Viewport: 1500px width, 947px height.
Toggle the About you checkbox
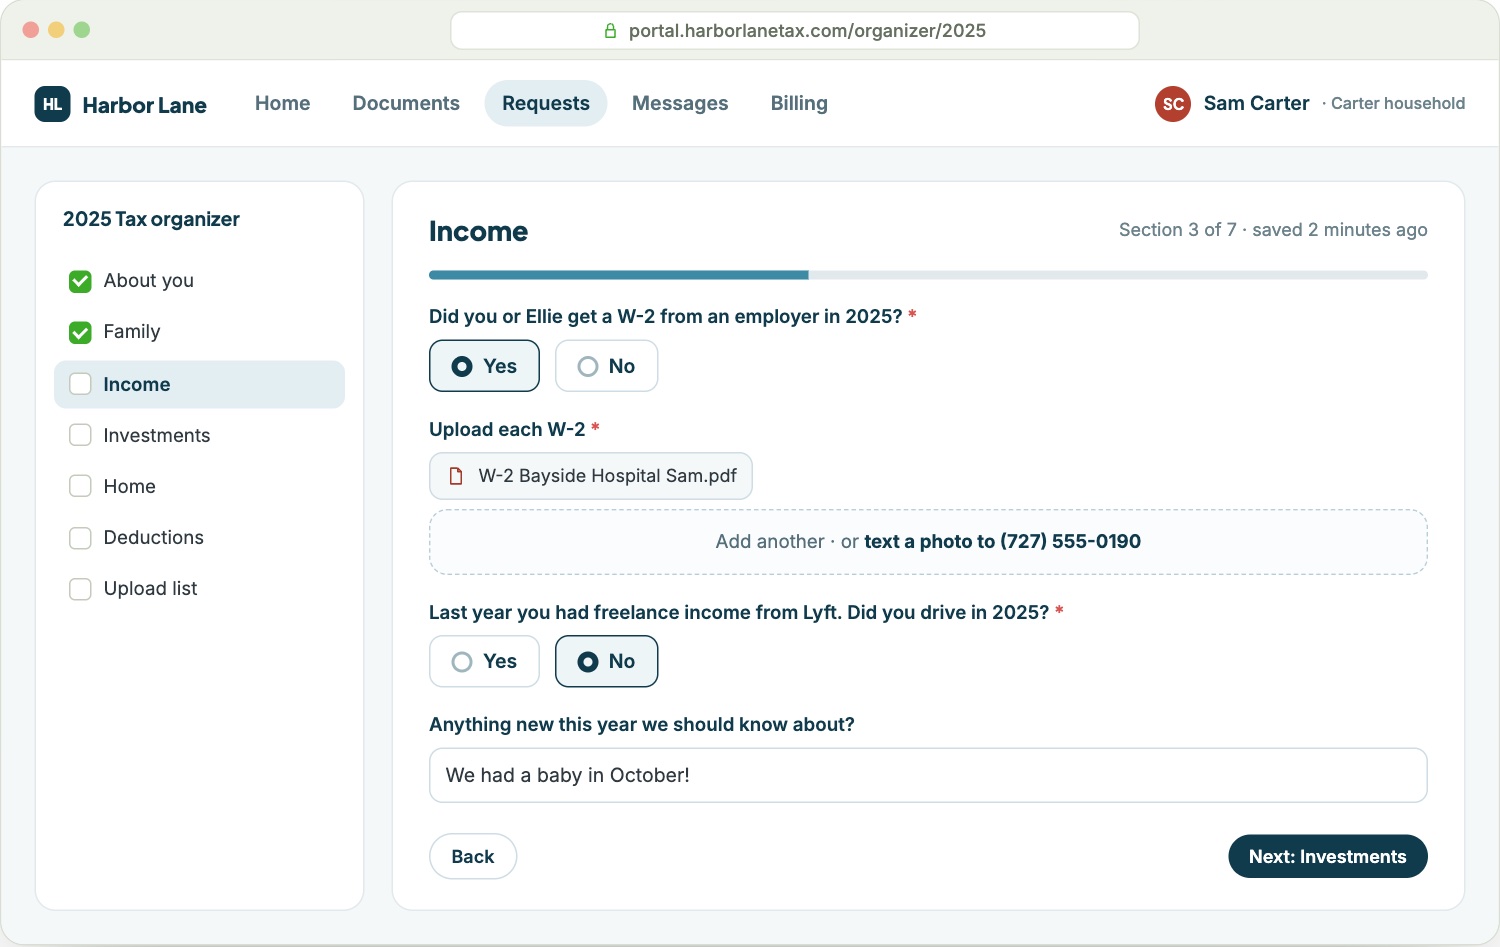(80, 282)
